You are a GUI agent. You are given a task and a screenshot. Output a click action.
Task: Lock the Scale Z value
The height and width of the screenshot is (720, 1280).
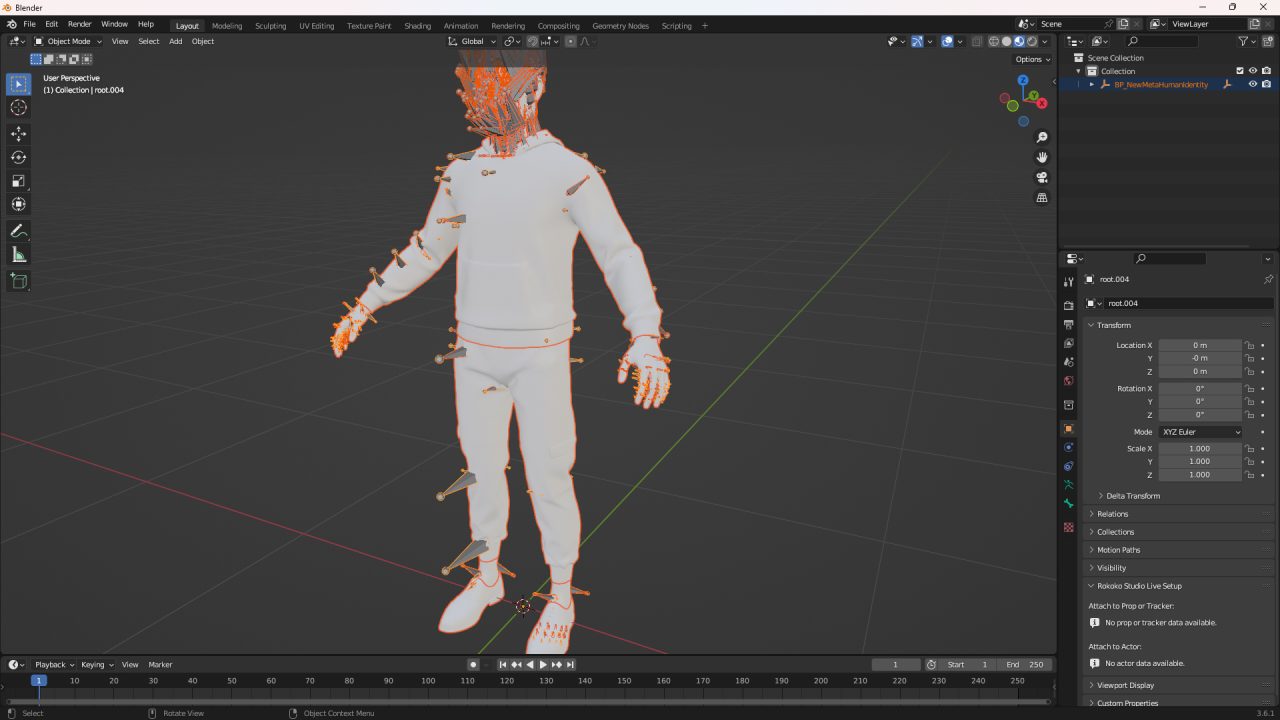pyautogui.click(x=1249, y=475)
